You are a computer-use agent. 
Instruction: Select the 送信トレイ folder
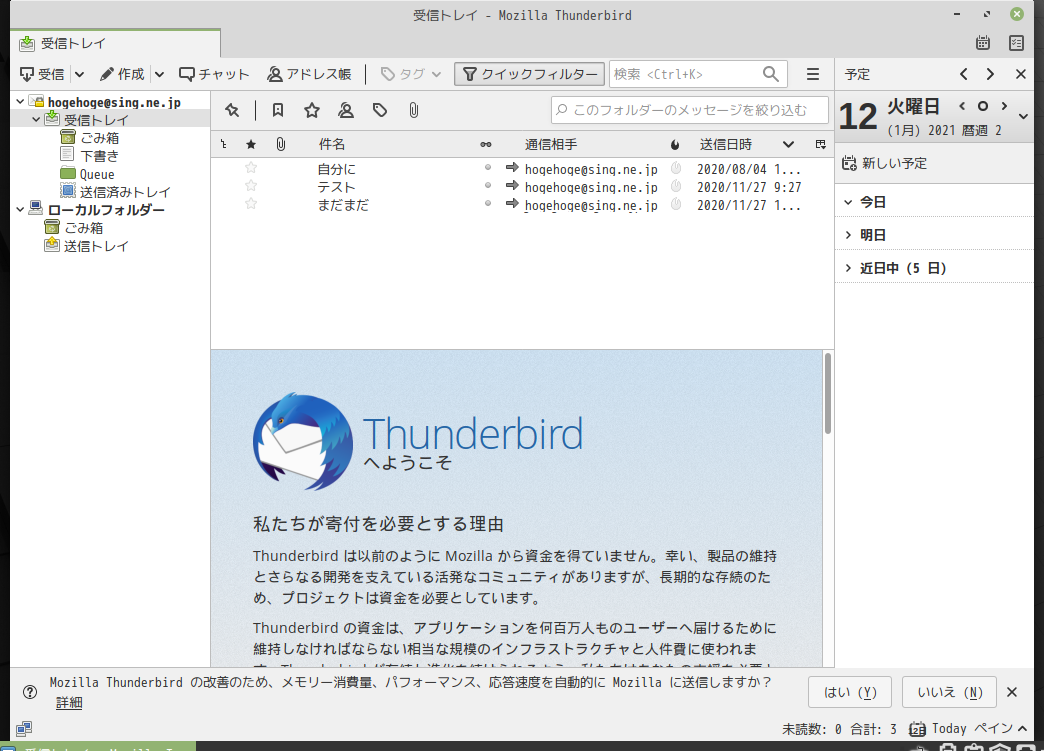(x=87, y=246)
